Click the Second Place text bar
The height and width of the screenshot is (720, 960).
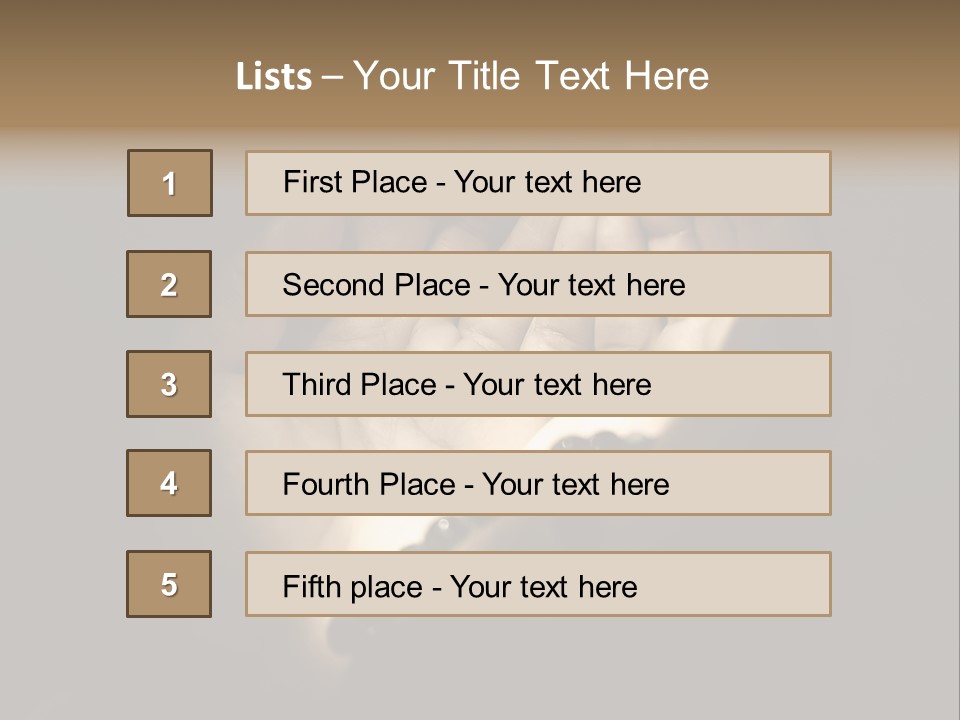[x=538, y=284]
